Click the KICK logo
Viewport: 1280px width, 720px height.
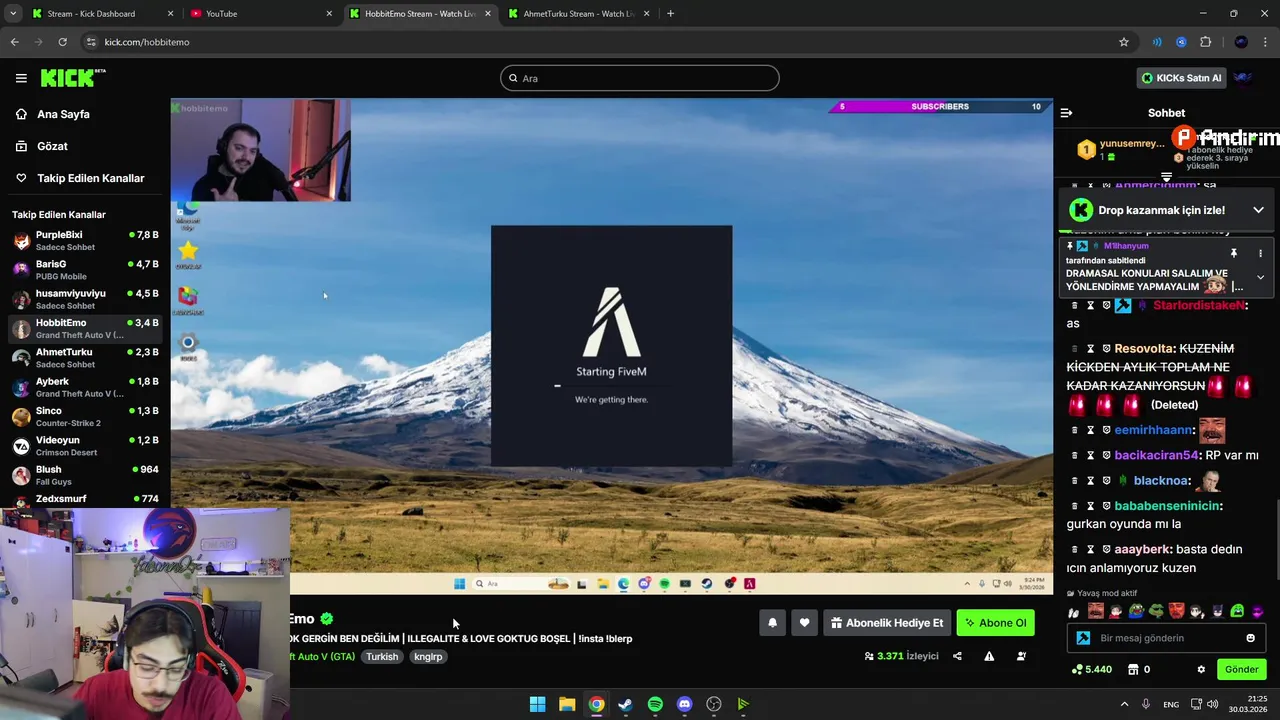(72, 78)
